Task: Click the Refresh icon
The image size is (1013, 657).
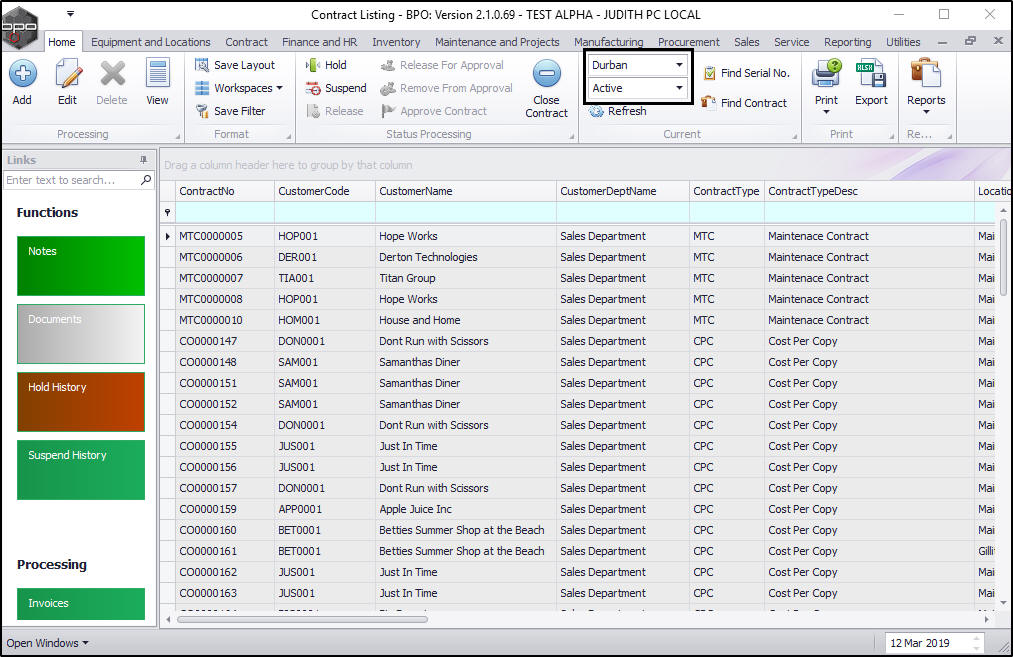Action: [x=597, y=111]
